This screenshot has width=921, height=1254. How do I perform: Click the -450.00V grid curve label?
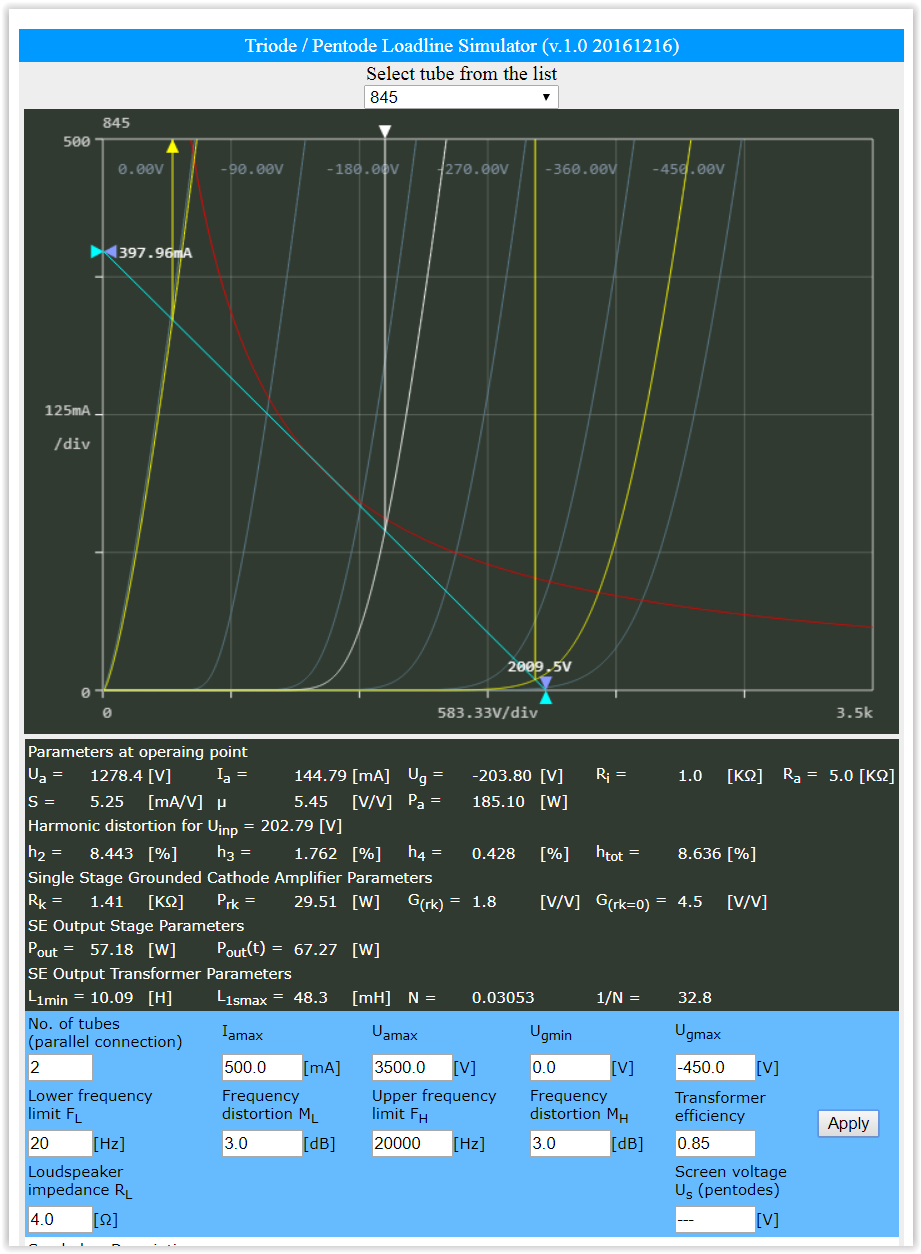tap(688, 169)
